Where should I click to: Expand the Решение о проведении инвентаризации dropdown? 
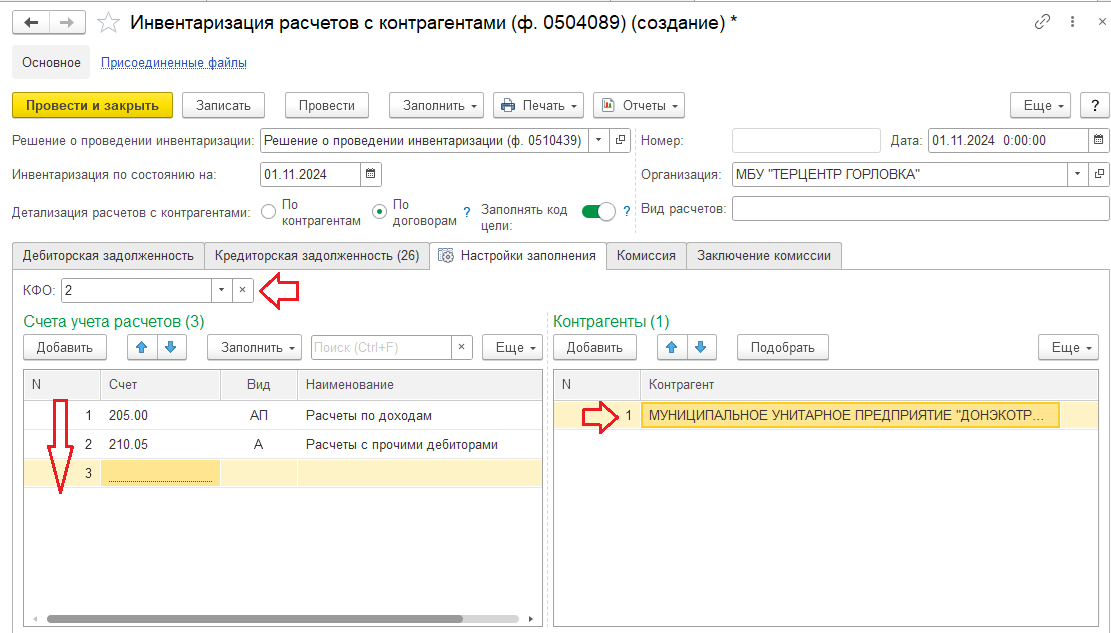point(599,140)
